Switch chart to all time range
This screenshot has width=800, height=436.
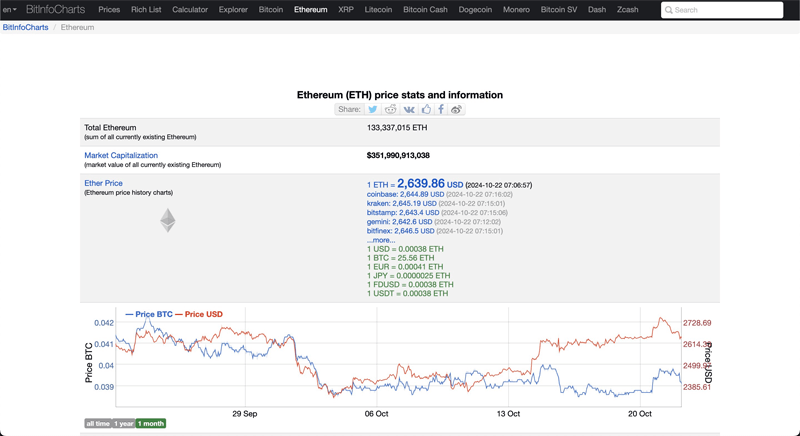tap(98, 424)
